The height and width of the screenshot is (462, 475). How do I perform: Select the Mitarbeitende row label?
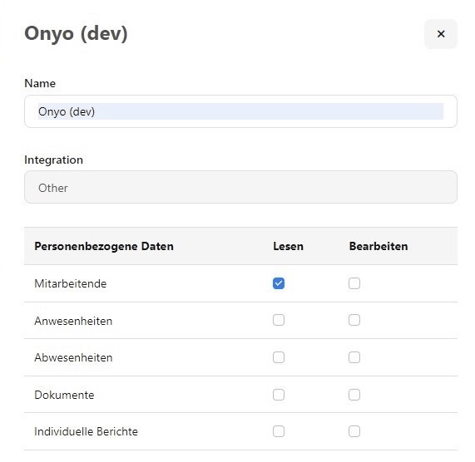coord(70,284)
